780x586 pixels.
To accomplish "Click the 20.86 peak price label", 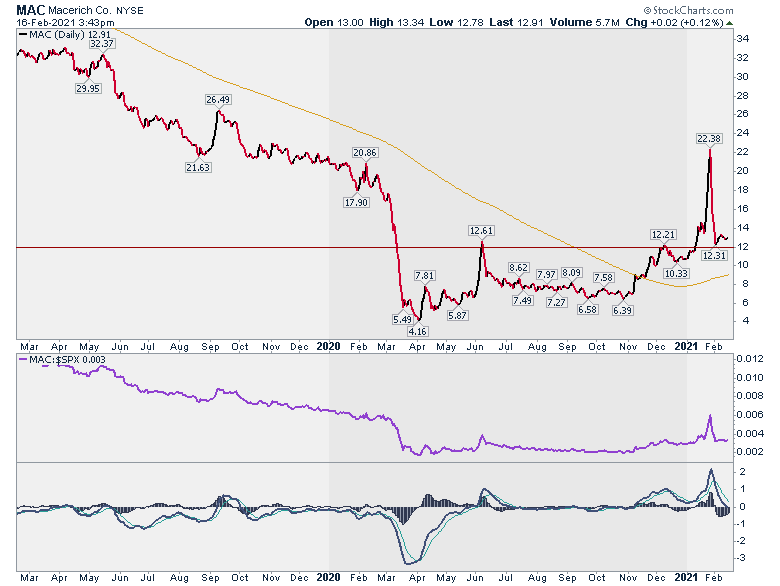I will [365, 153].
